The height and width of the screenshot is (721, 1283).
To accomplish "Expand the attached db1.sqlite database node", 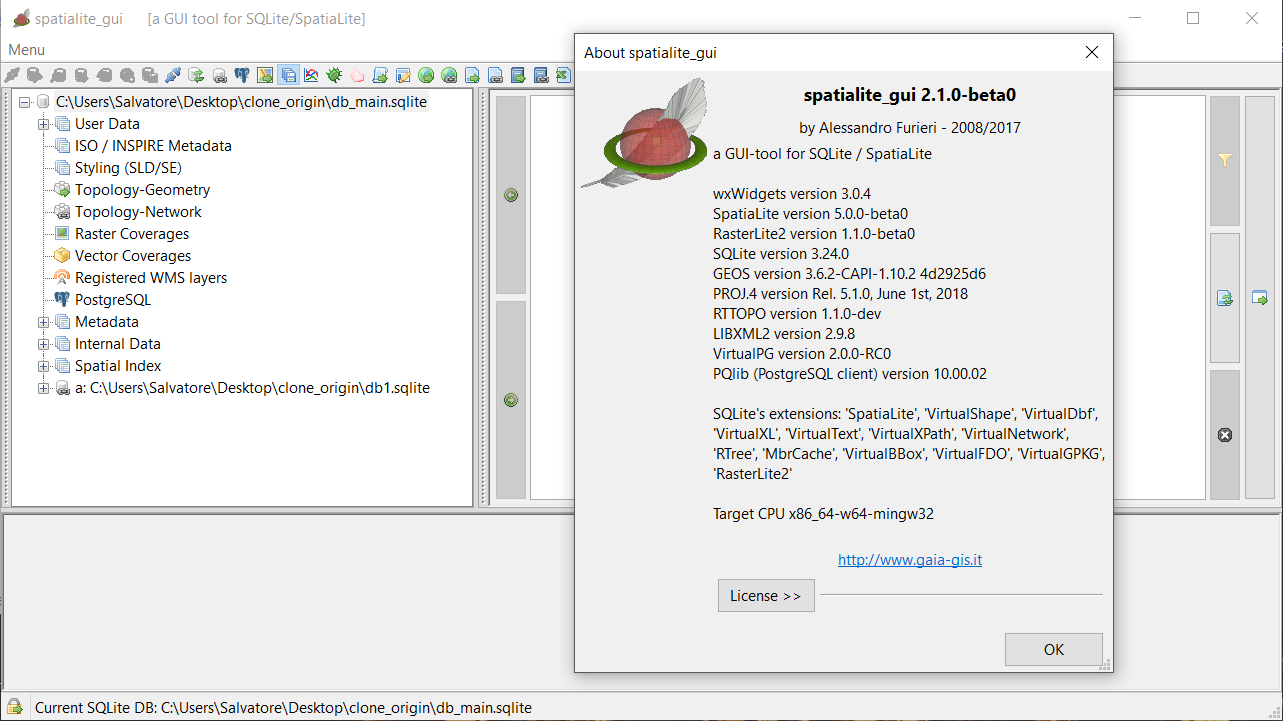I will pyautogui.click(x=44, y=388).
